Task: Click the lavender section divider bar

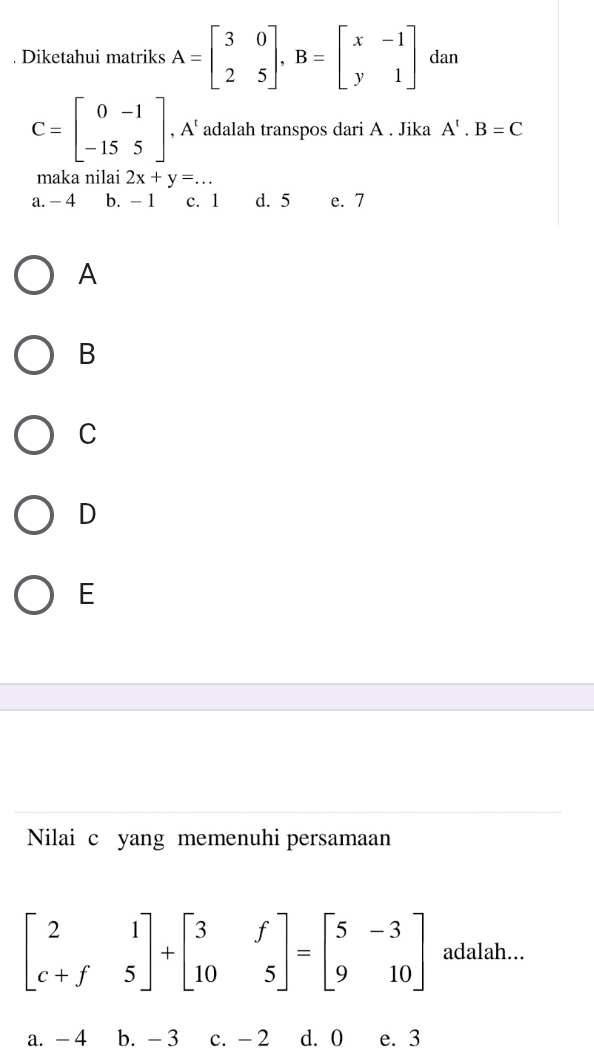Action: 297,697
